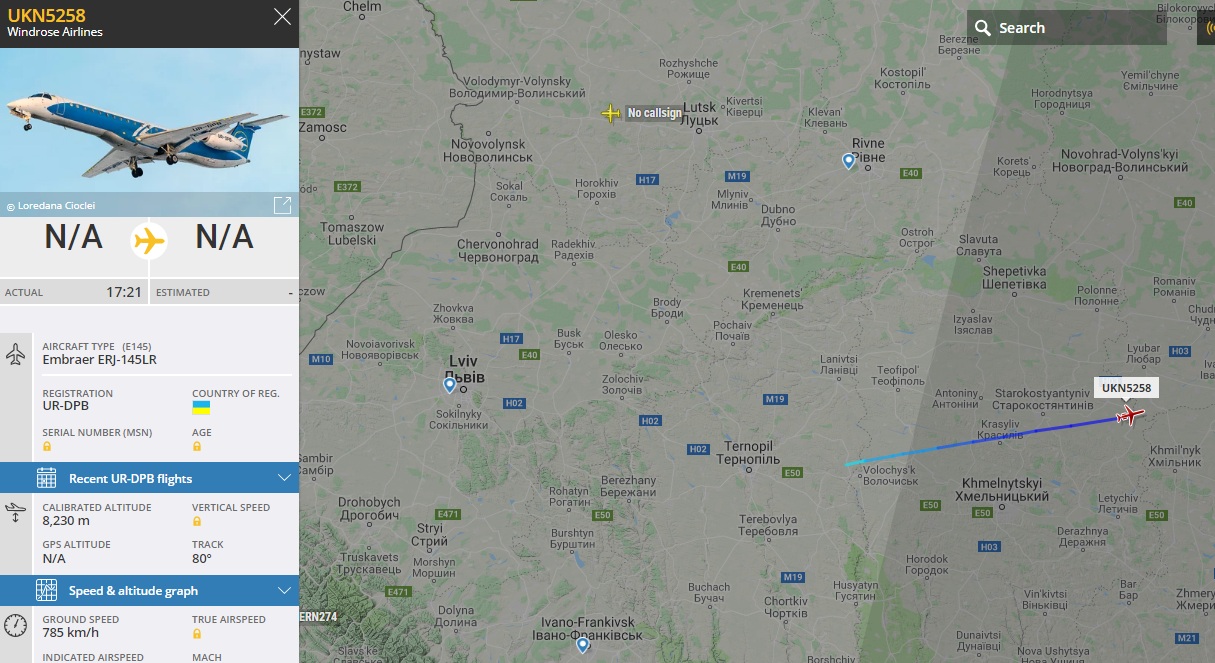The image size is (1215, 663).
Task: Click the serial number lock icon
Action: 47,446
